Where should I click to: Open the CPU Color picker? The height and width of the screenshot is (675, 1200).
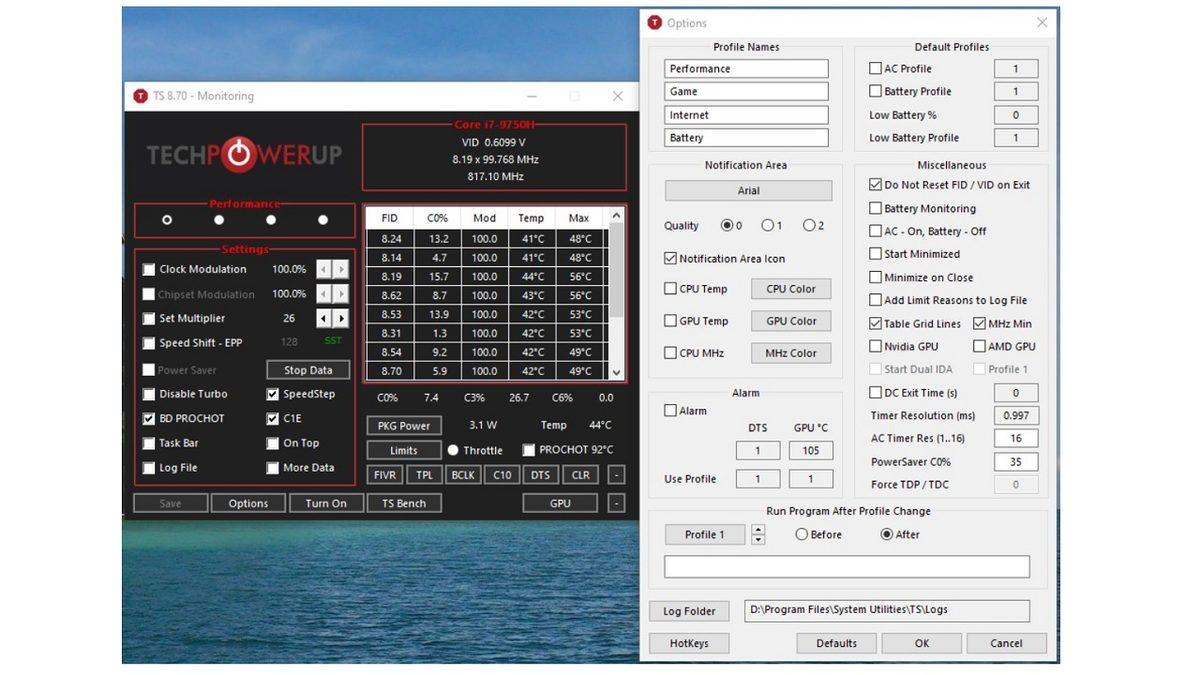tap(791, 288)
